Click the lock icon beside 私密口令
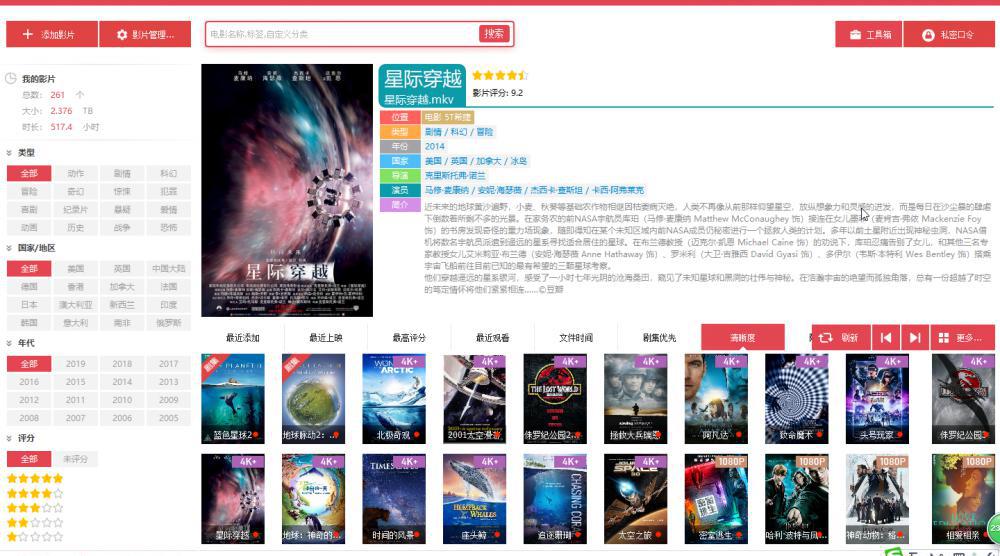The image size is (1000, 556). click(928, 35)
